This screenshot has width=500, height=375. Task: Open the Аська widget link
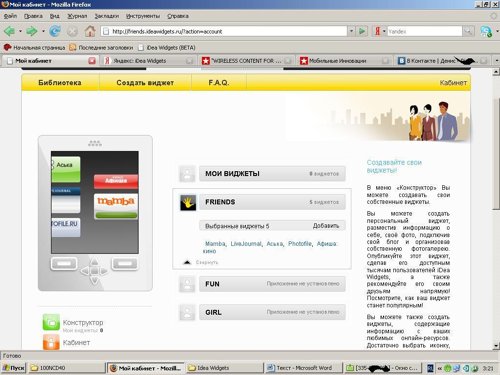[274, 244]
